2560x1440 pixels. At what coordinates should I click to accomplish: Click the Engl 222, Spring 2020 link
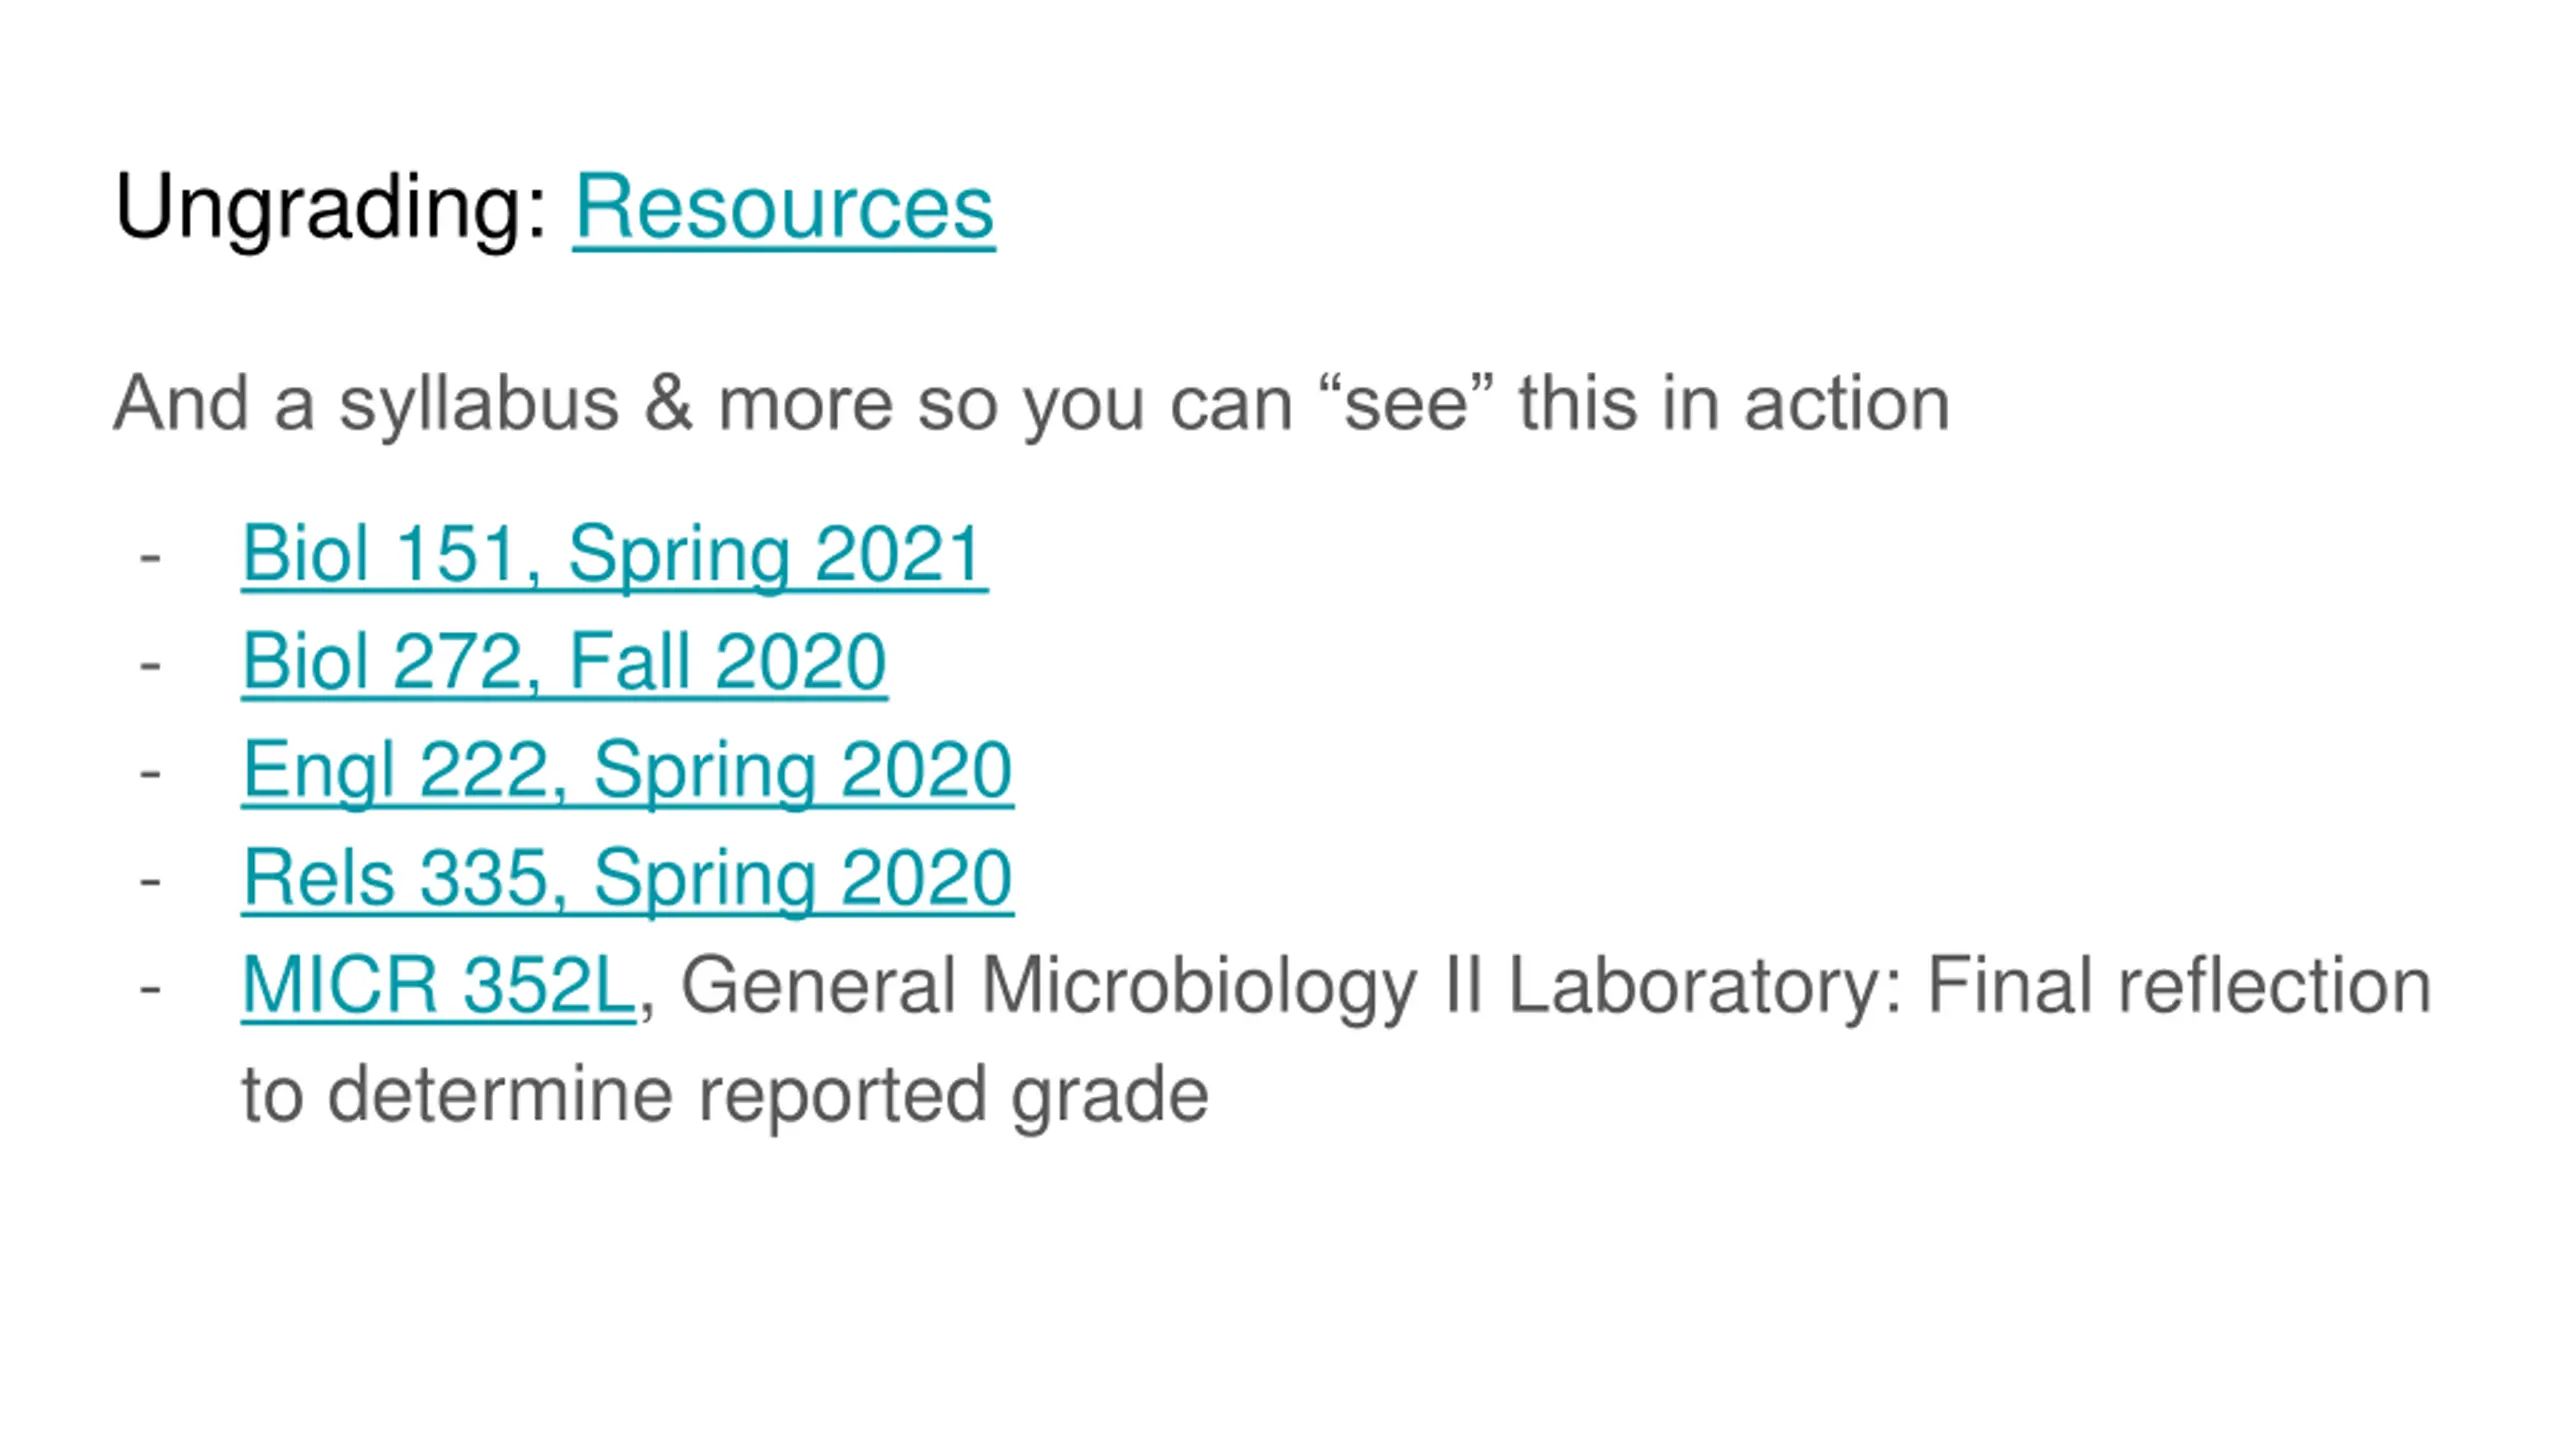click(x=627, y=769)
